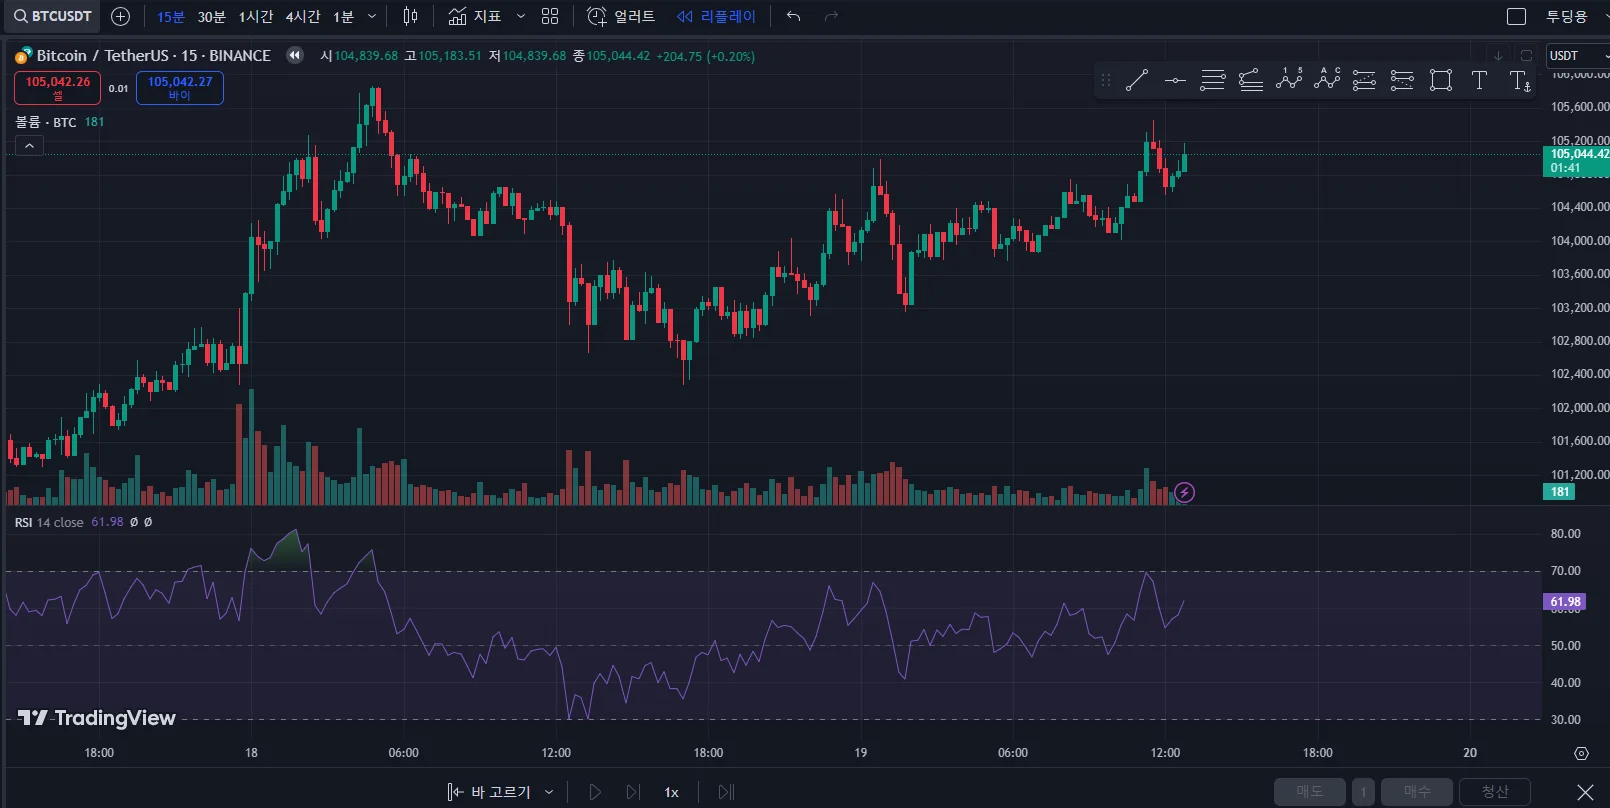Collapse the indicator legend chevron

[x=30, y=146]
